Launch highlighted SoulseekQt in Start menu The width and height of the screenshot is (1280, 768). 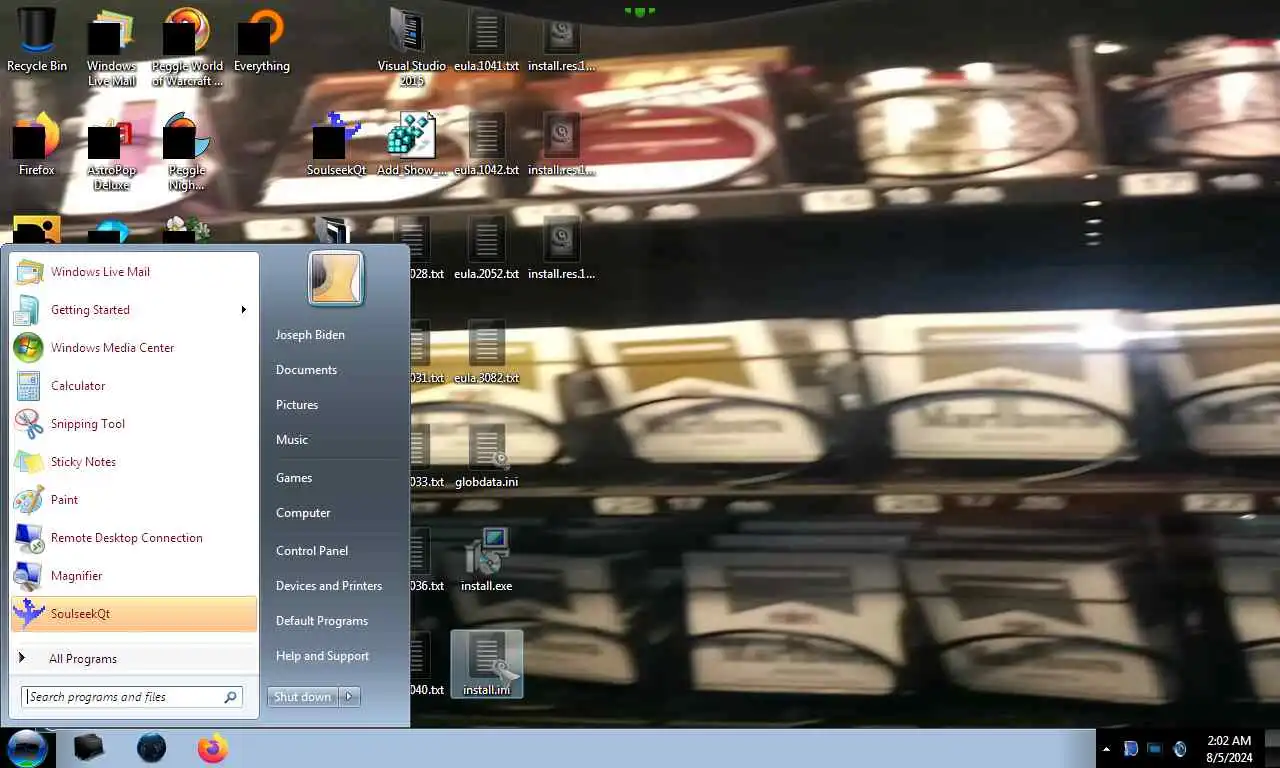(x=134, y=614)
